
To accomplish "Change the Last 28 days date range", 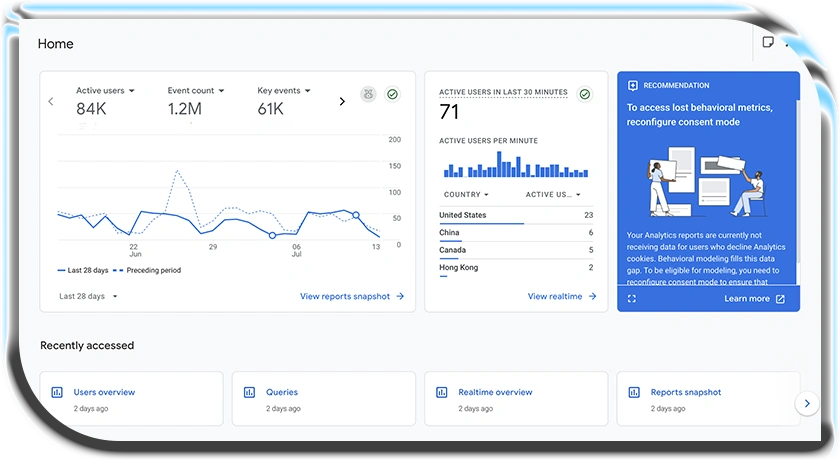I will [x=88, y=296].
